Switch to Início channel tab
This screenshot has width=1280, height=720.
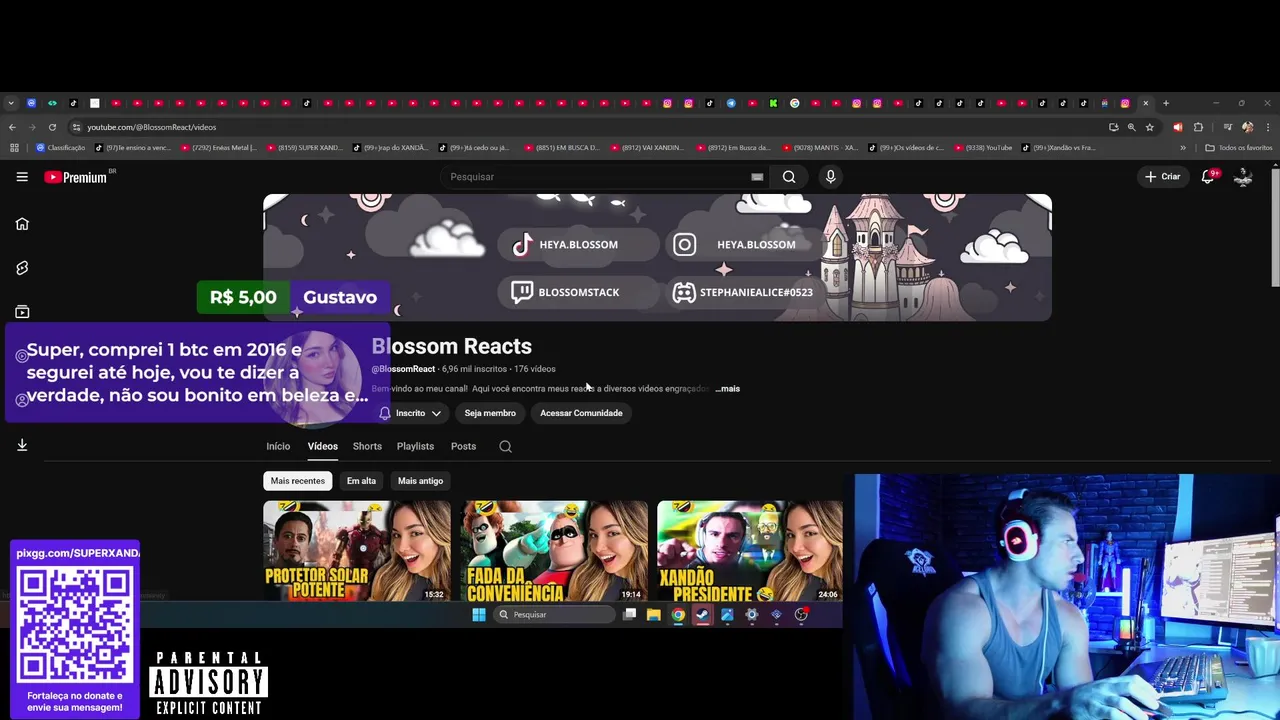[278, 446]
